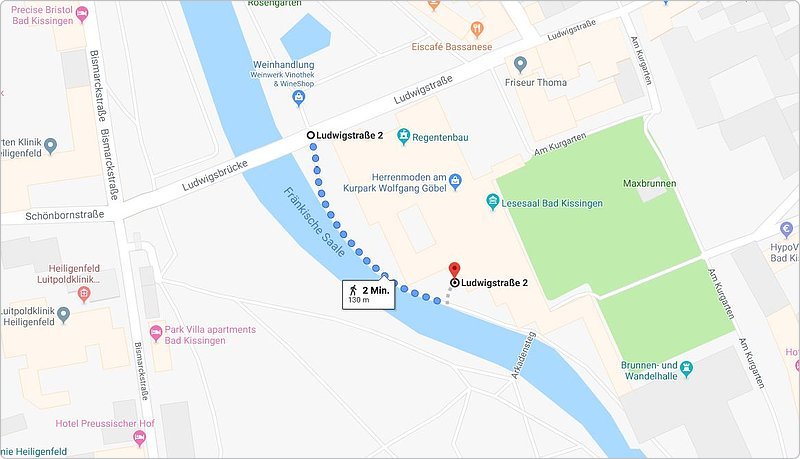Select the Regentenbau landmark icon
Viewport: 800px width, 459px height.
point(404,137)
